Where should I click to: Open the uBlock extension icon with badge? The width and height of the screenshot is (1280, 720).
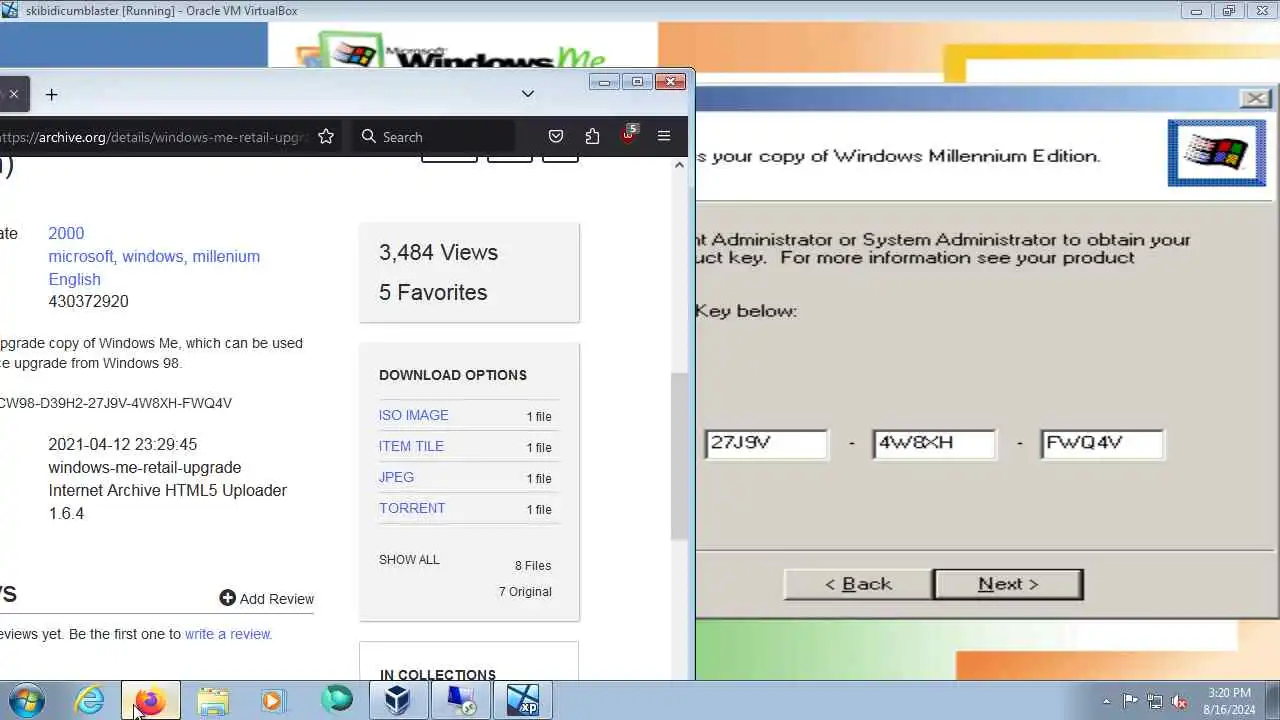tap(628, 135)
